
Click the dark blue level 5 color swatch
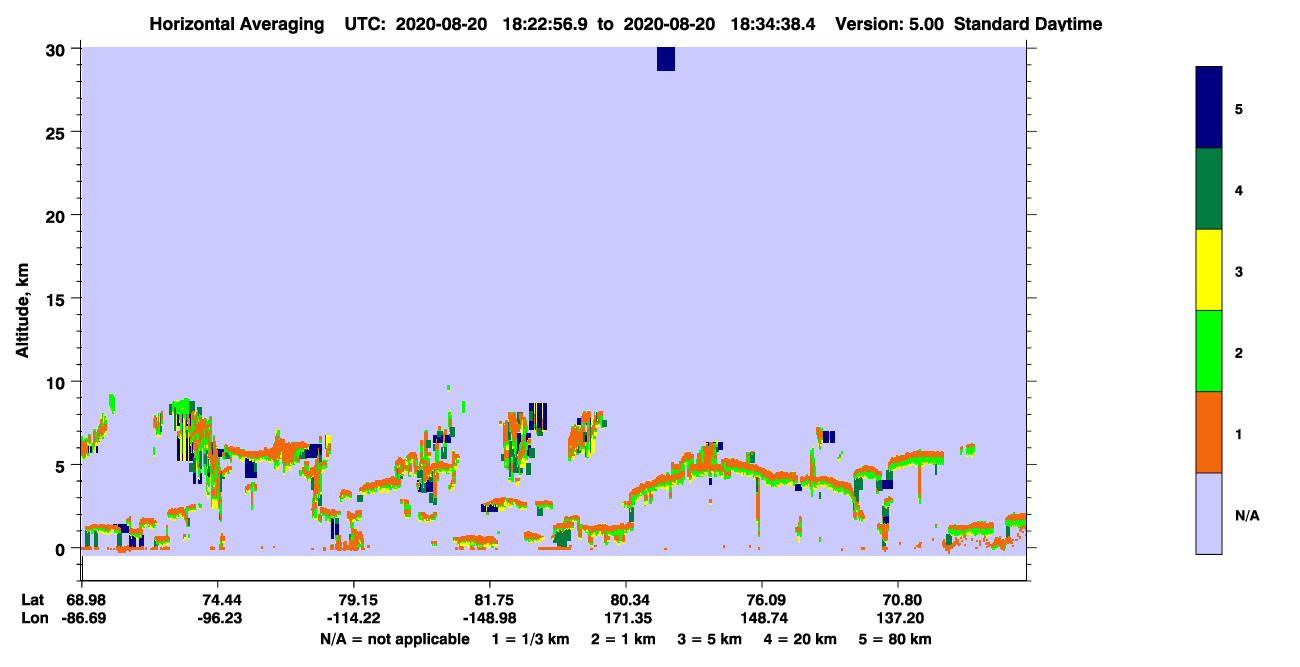click(x=1209, y=108)
